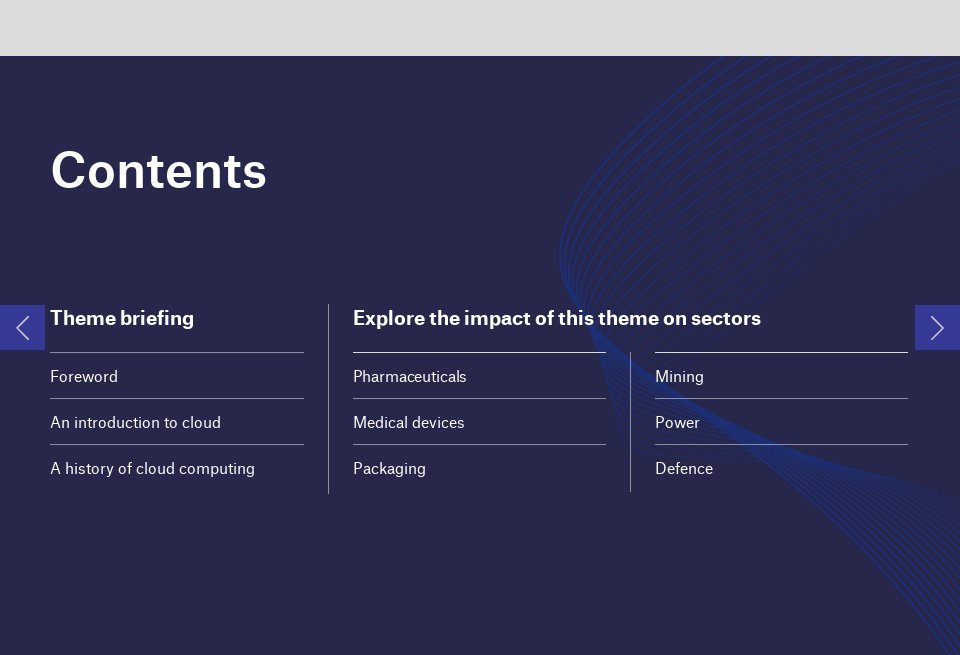960x655 pixels.
Task: Open A history of cloud computing
Action: tap(152, 469)
